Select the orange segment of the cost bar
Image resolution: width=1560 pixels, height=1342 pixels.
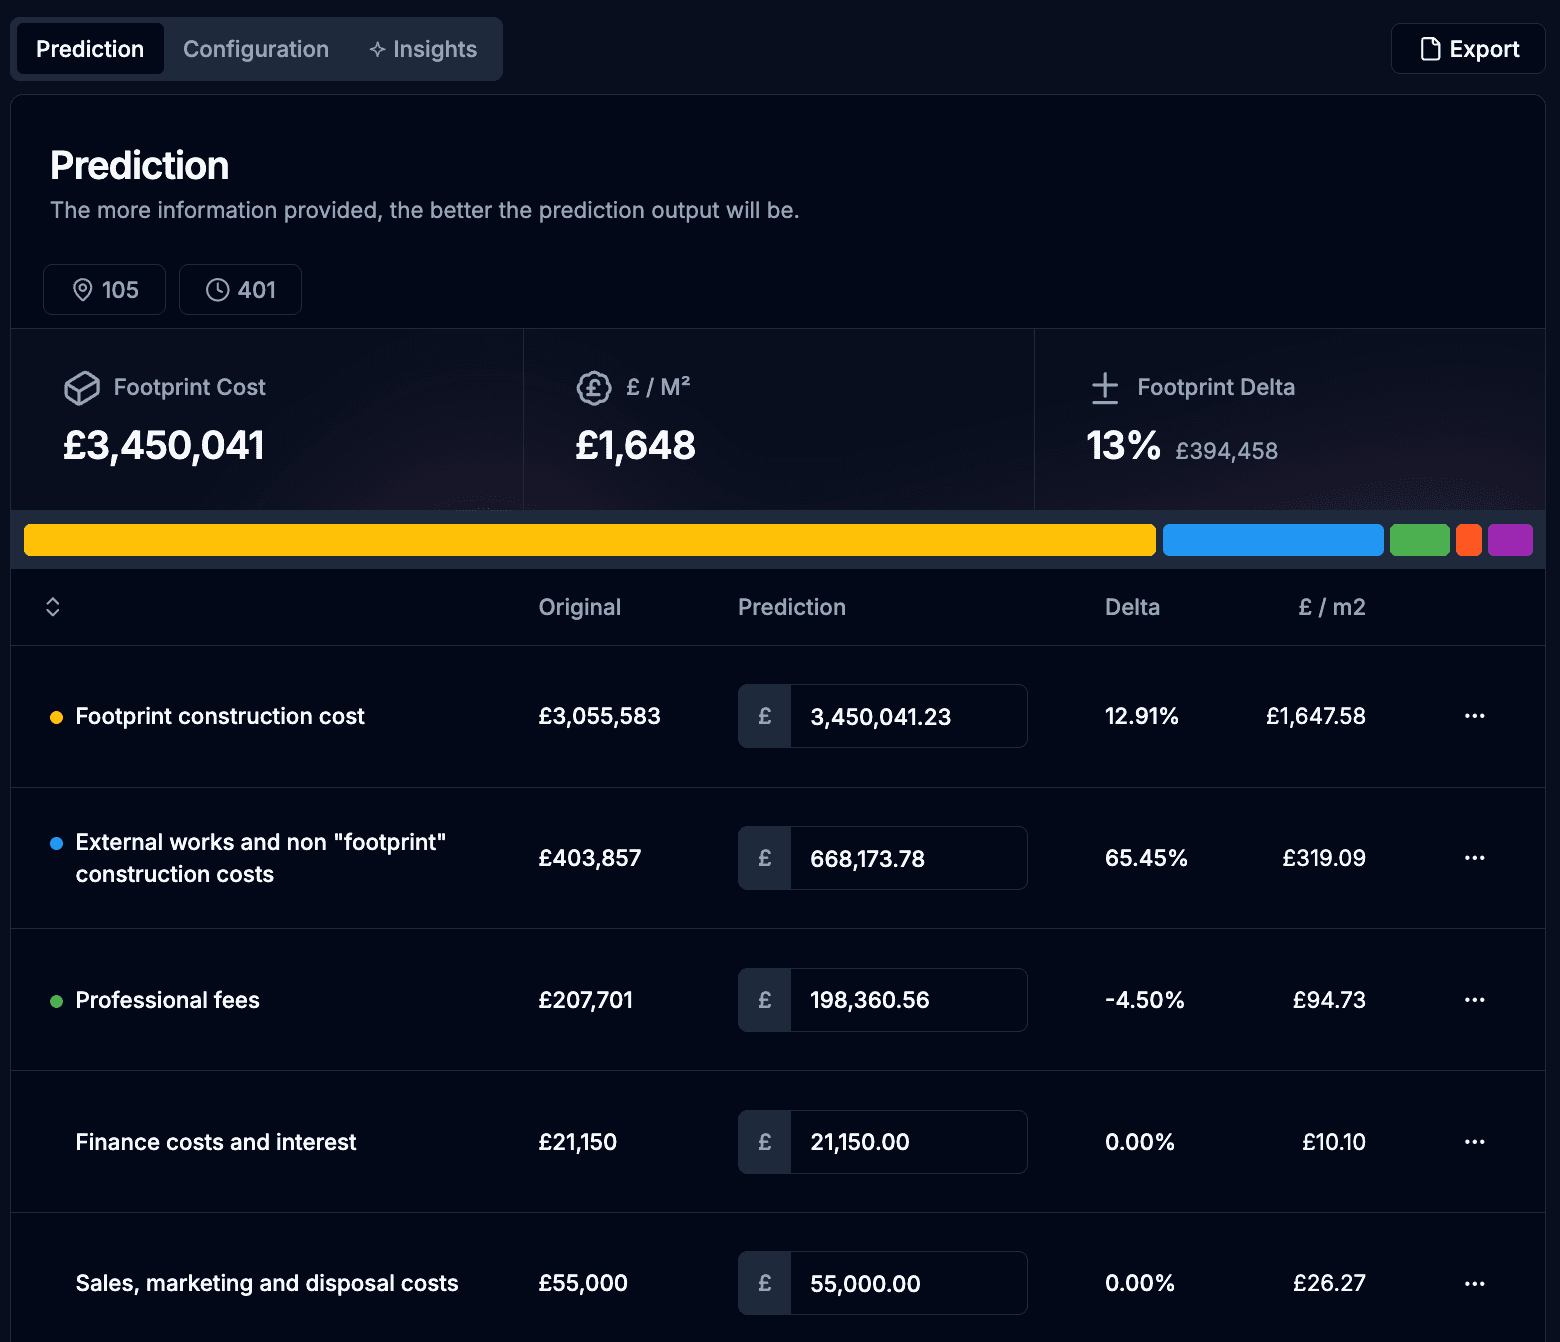[x=1469, y=540]
